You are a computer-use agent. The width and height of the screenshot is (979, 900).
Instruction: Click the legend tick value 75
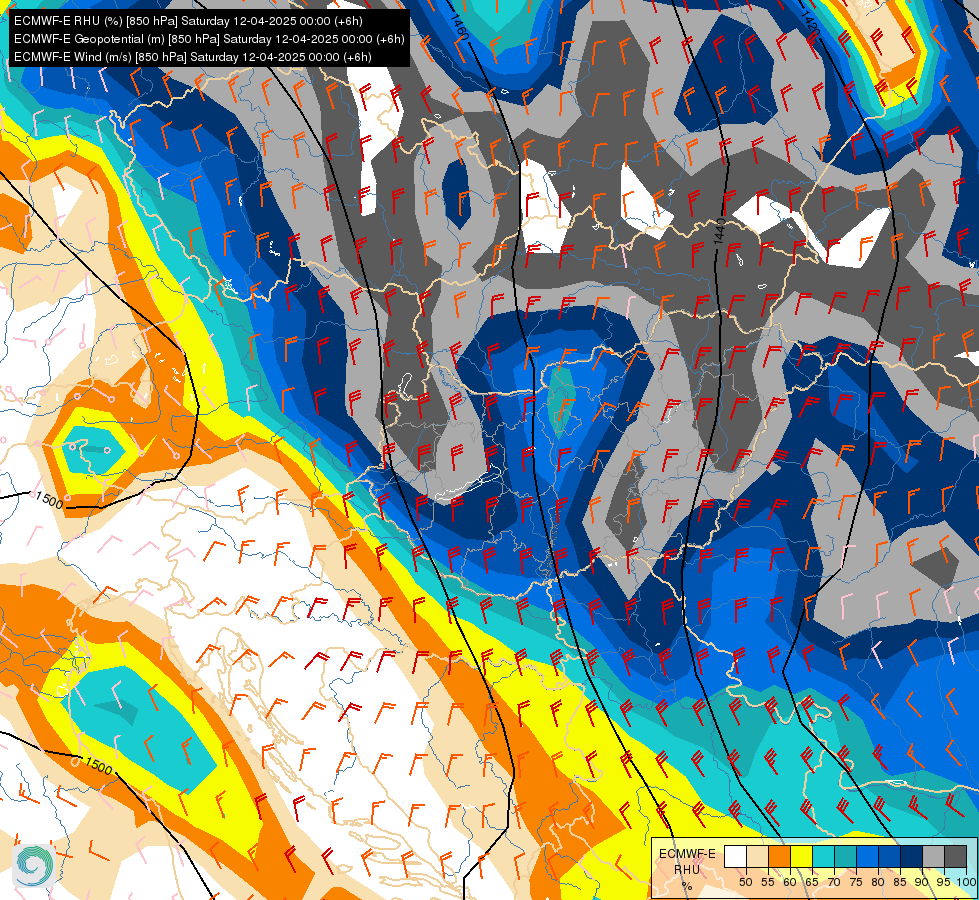tap(855, 882)
